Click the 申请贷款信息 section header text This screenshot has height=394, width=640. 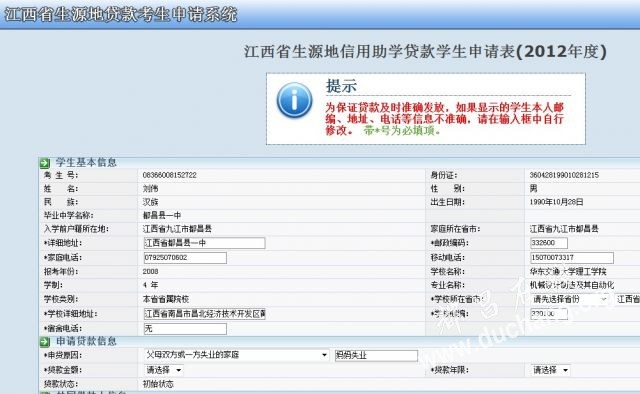[86, 341]
